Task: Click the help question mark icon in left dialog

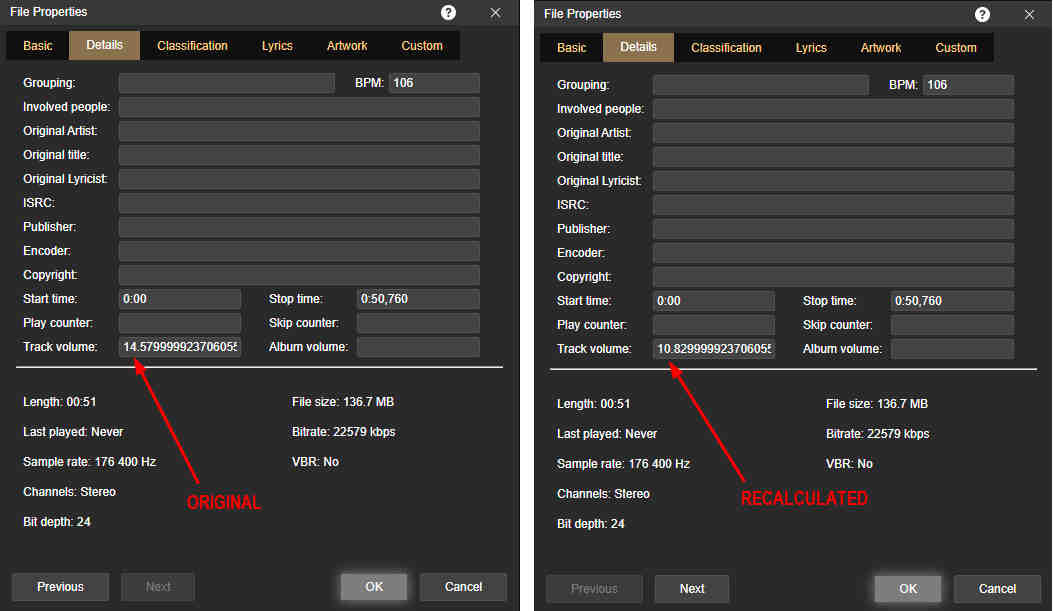Action: point(448,12)
